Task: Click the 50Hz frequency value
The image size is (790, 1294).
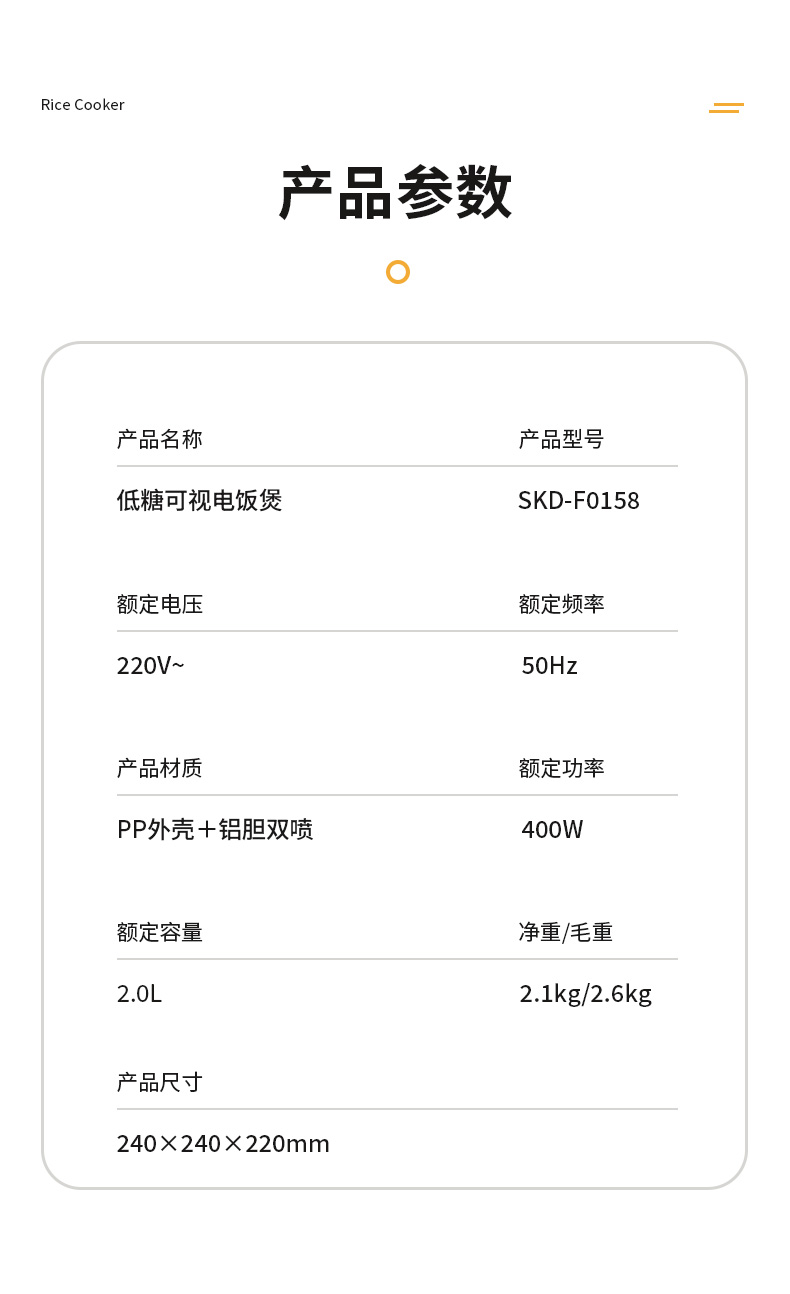Action: click(x=549, y=665)
